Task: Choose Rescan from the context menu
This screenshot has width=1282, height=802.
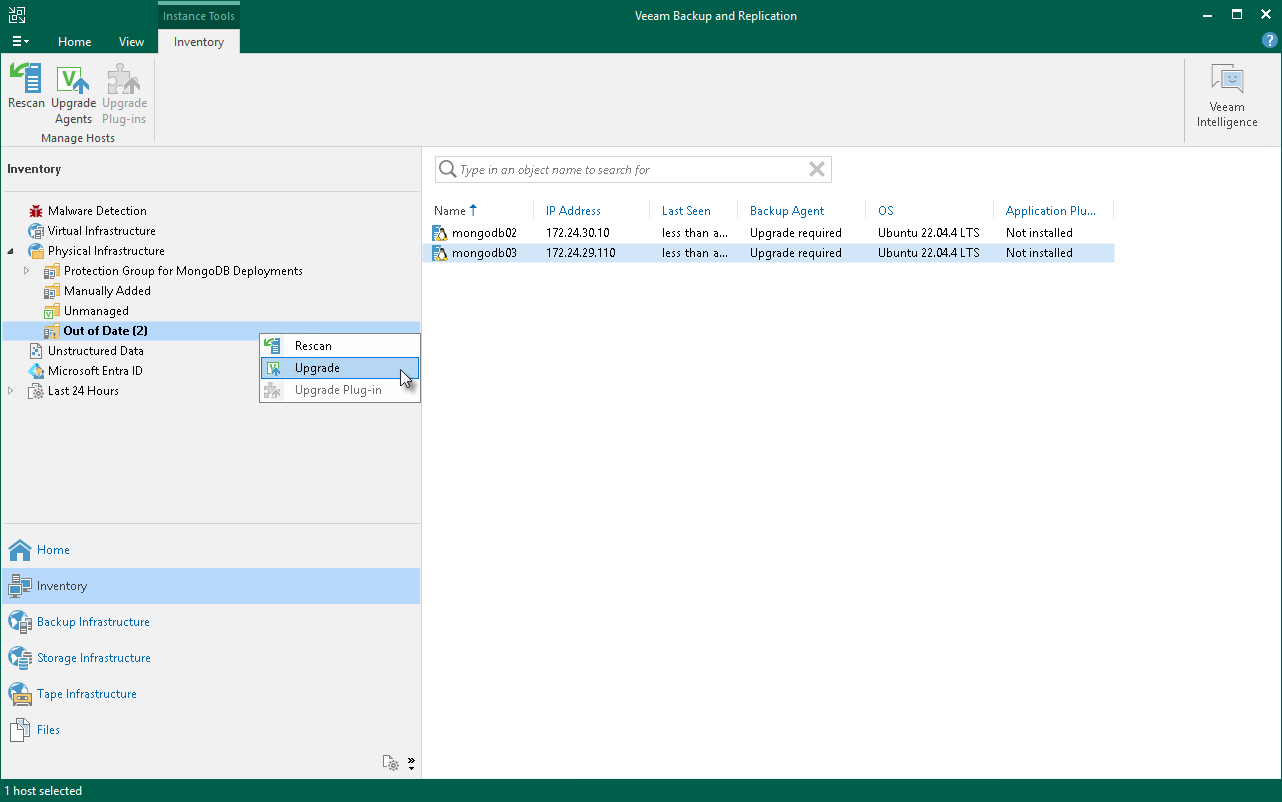Action: (x=313, y=346)
